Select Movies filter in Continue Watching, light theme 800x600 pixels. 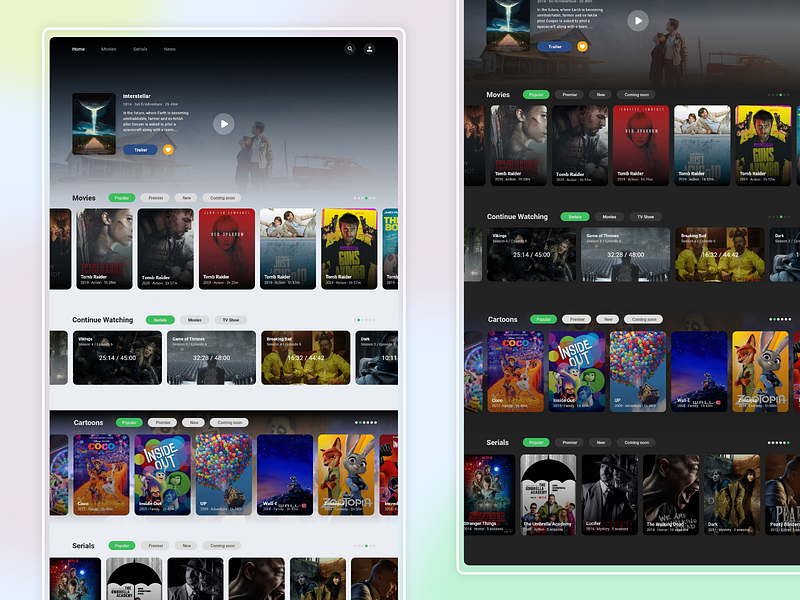[194, 320]
